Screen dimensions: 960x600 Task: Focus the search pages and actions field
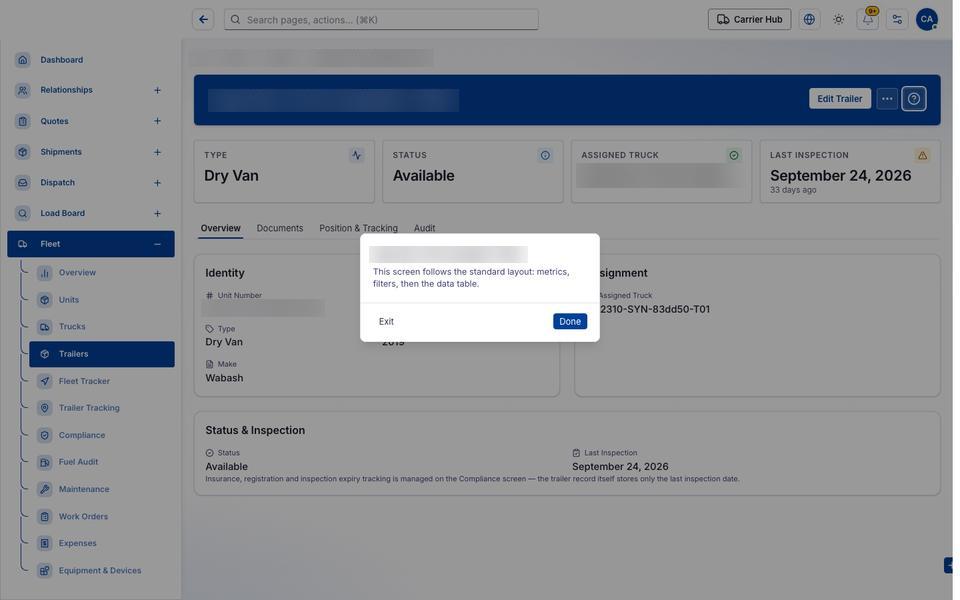(381, 20)
